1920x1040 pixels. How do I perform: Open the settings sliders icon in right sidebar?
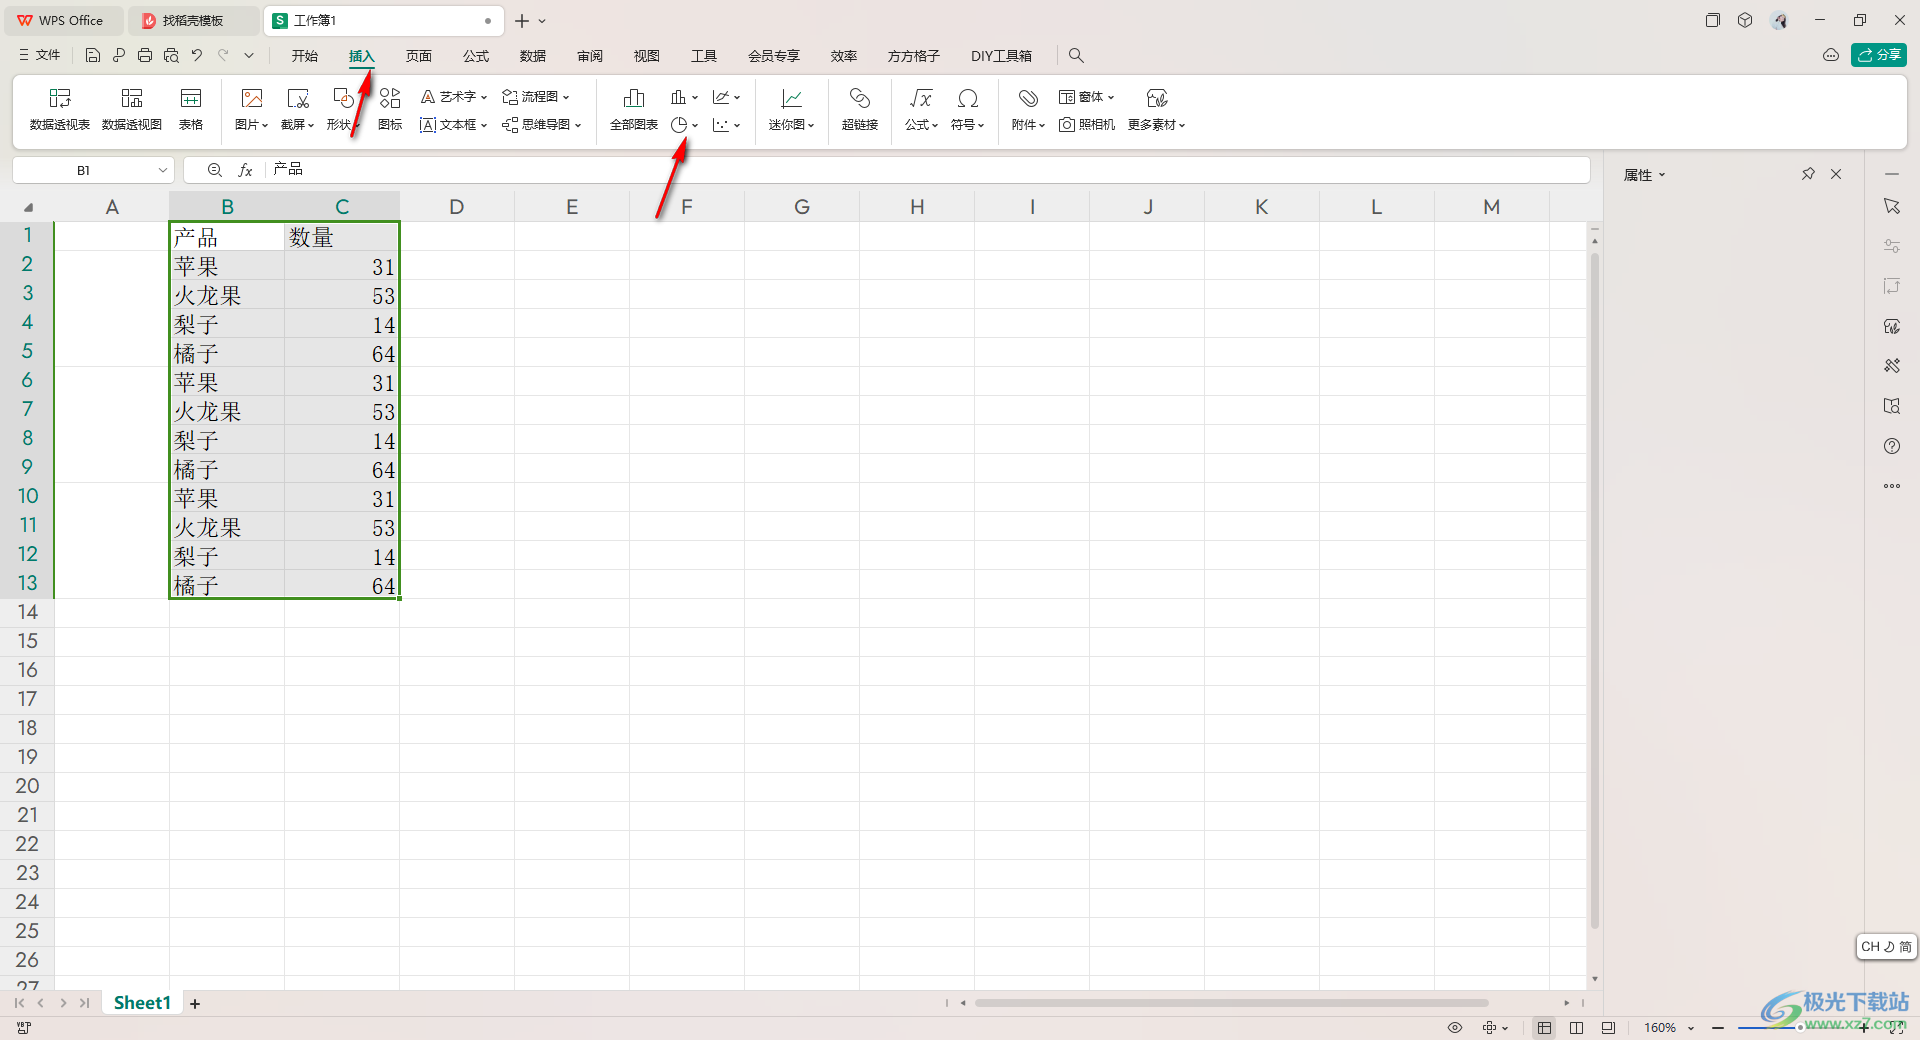(x=1892, y=246)
